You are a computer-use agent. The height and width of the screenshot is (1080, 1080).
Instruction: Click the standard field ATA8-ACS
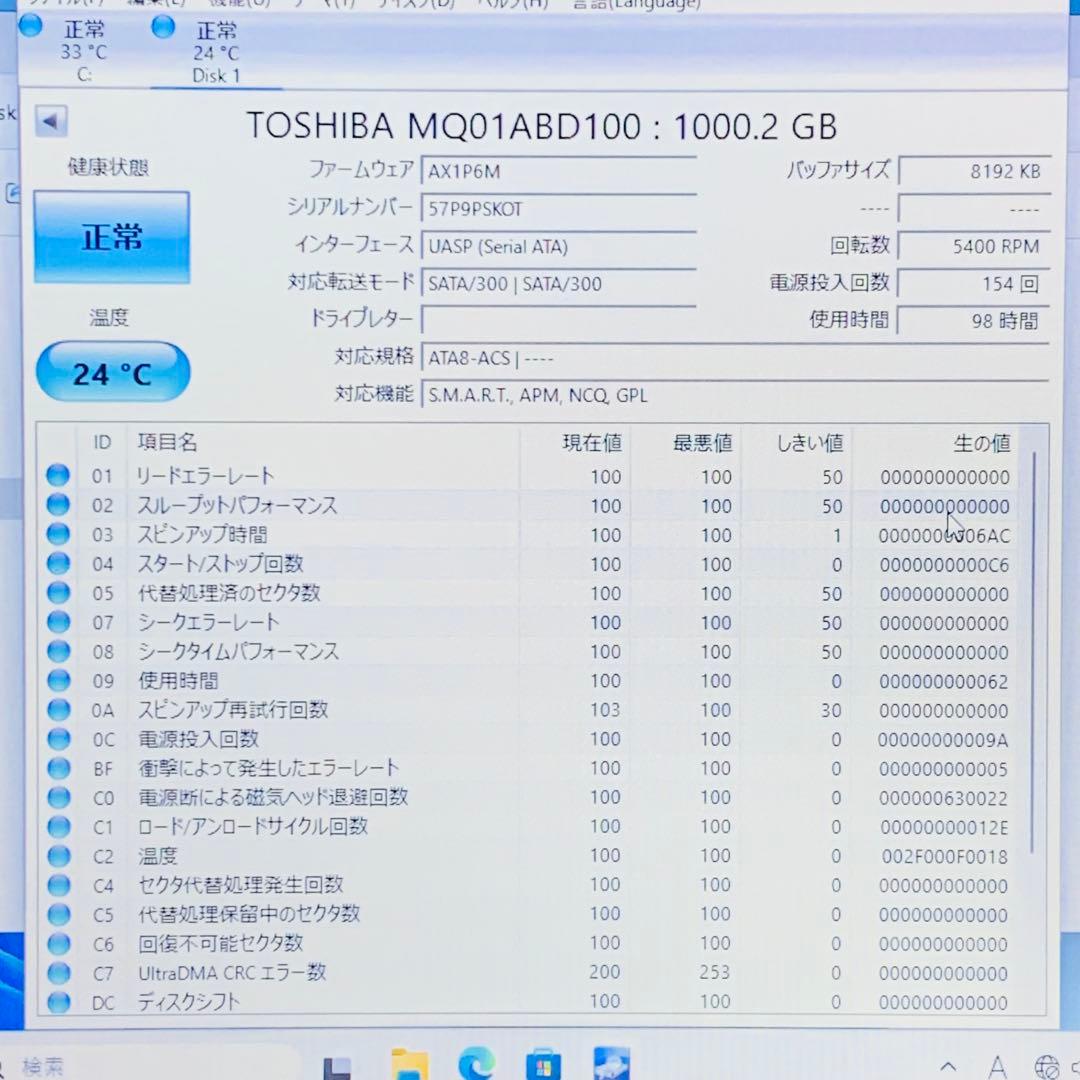tap(734, 358)
